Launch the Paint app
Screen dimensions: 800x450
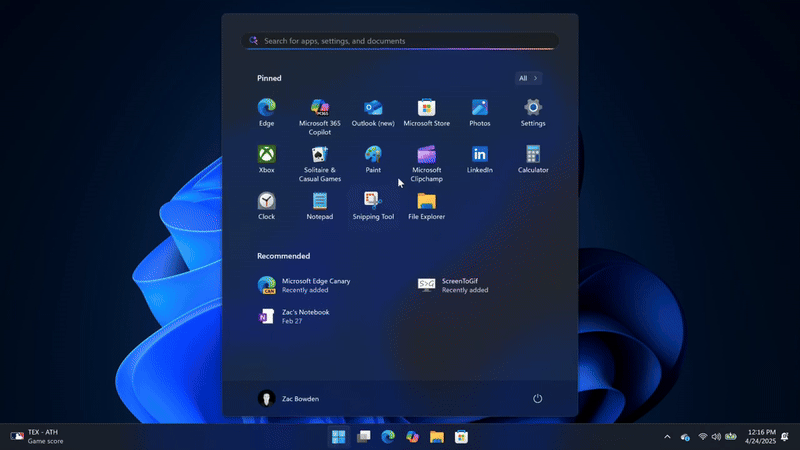click(373, 159)
